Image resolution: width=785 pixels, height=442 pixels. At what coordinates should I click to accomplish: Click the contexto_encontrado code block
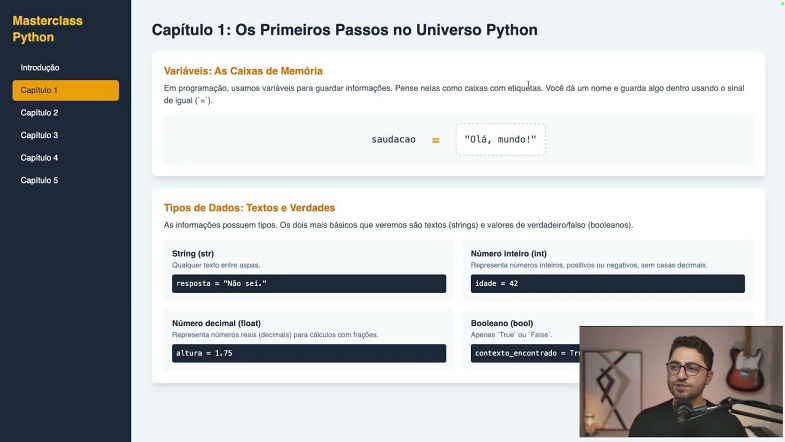523,353
